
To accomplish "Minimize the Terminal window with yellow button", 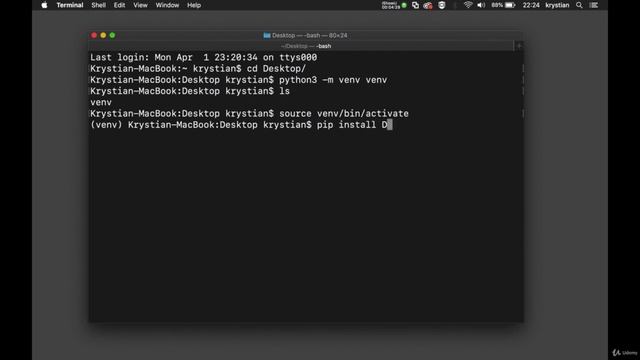I will (x=103, y=36).
